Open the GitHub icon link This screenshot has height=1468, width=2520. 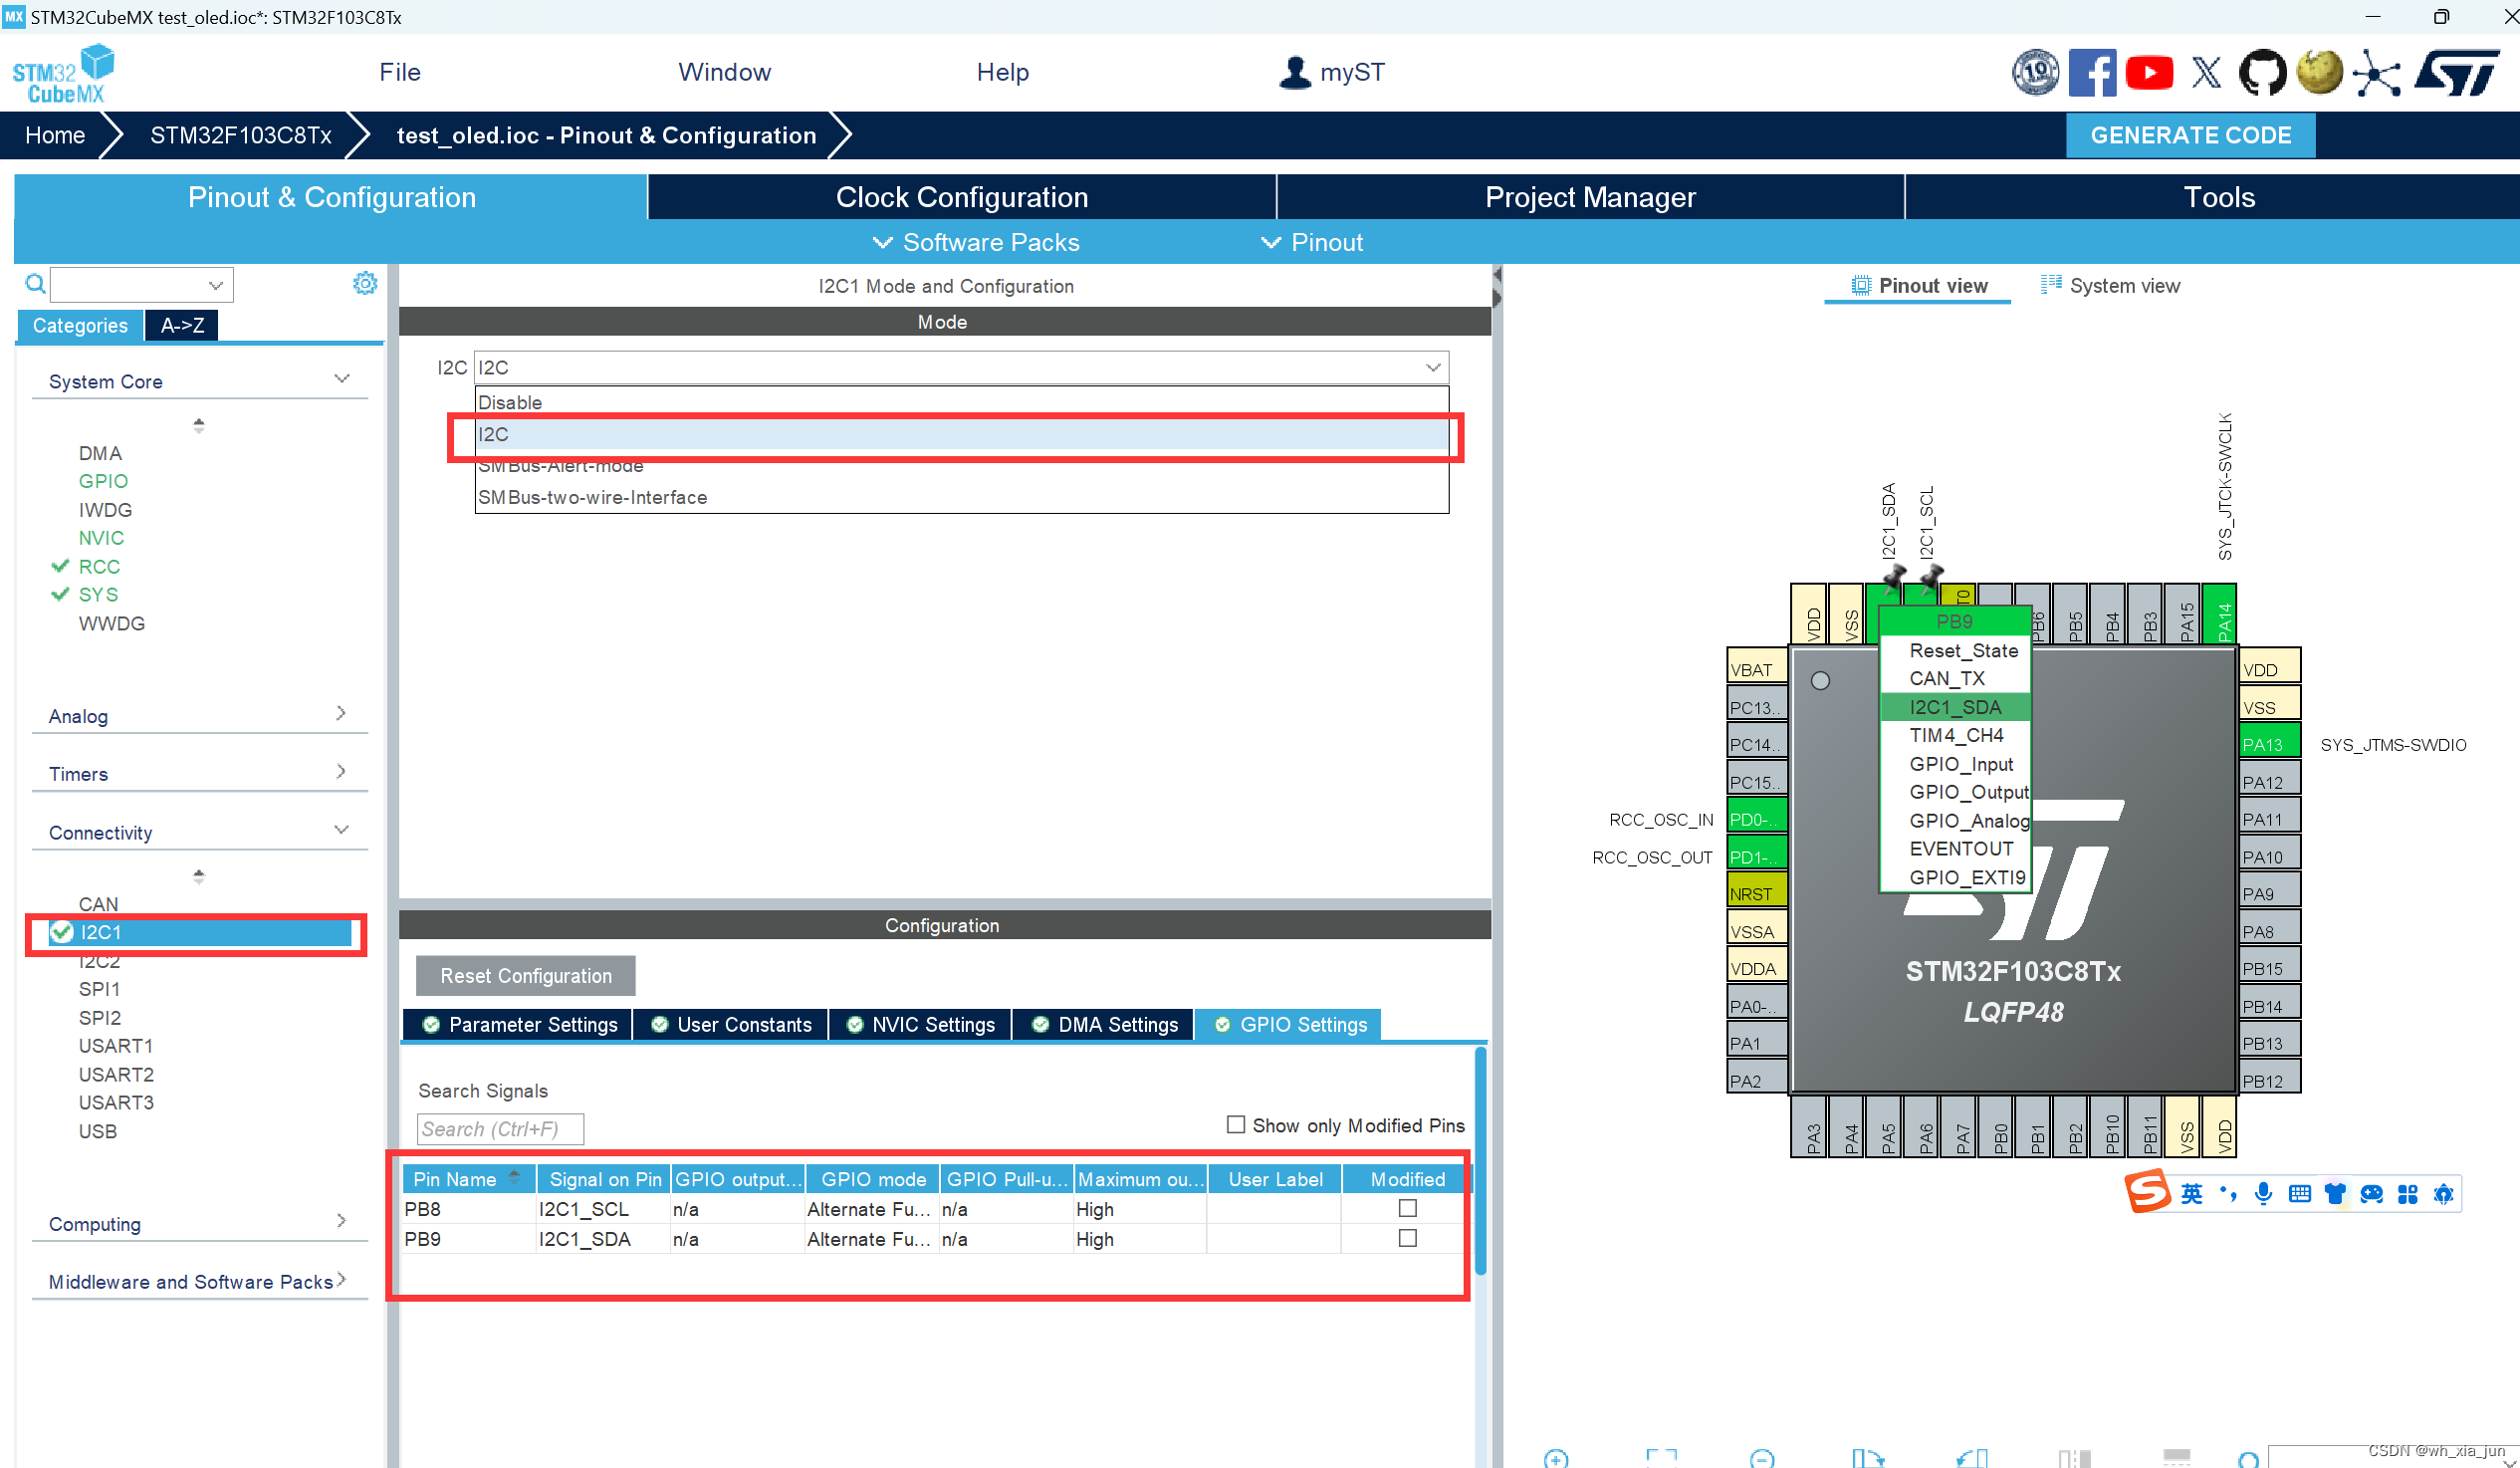tap(2262, 73)
